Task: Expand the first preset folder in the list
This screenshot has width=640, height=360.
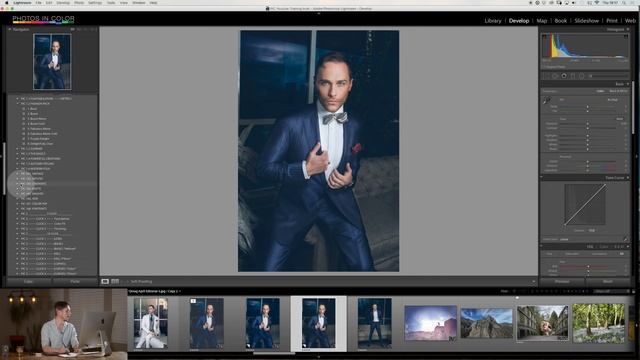Action: pyautogui.click(x=18, y=99)
